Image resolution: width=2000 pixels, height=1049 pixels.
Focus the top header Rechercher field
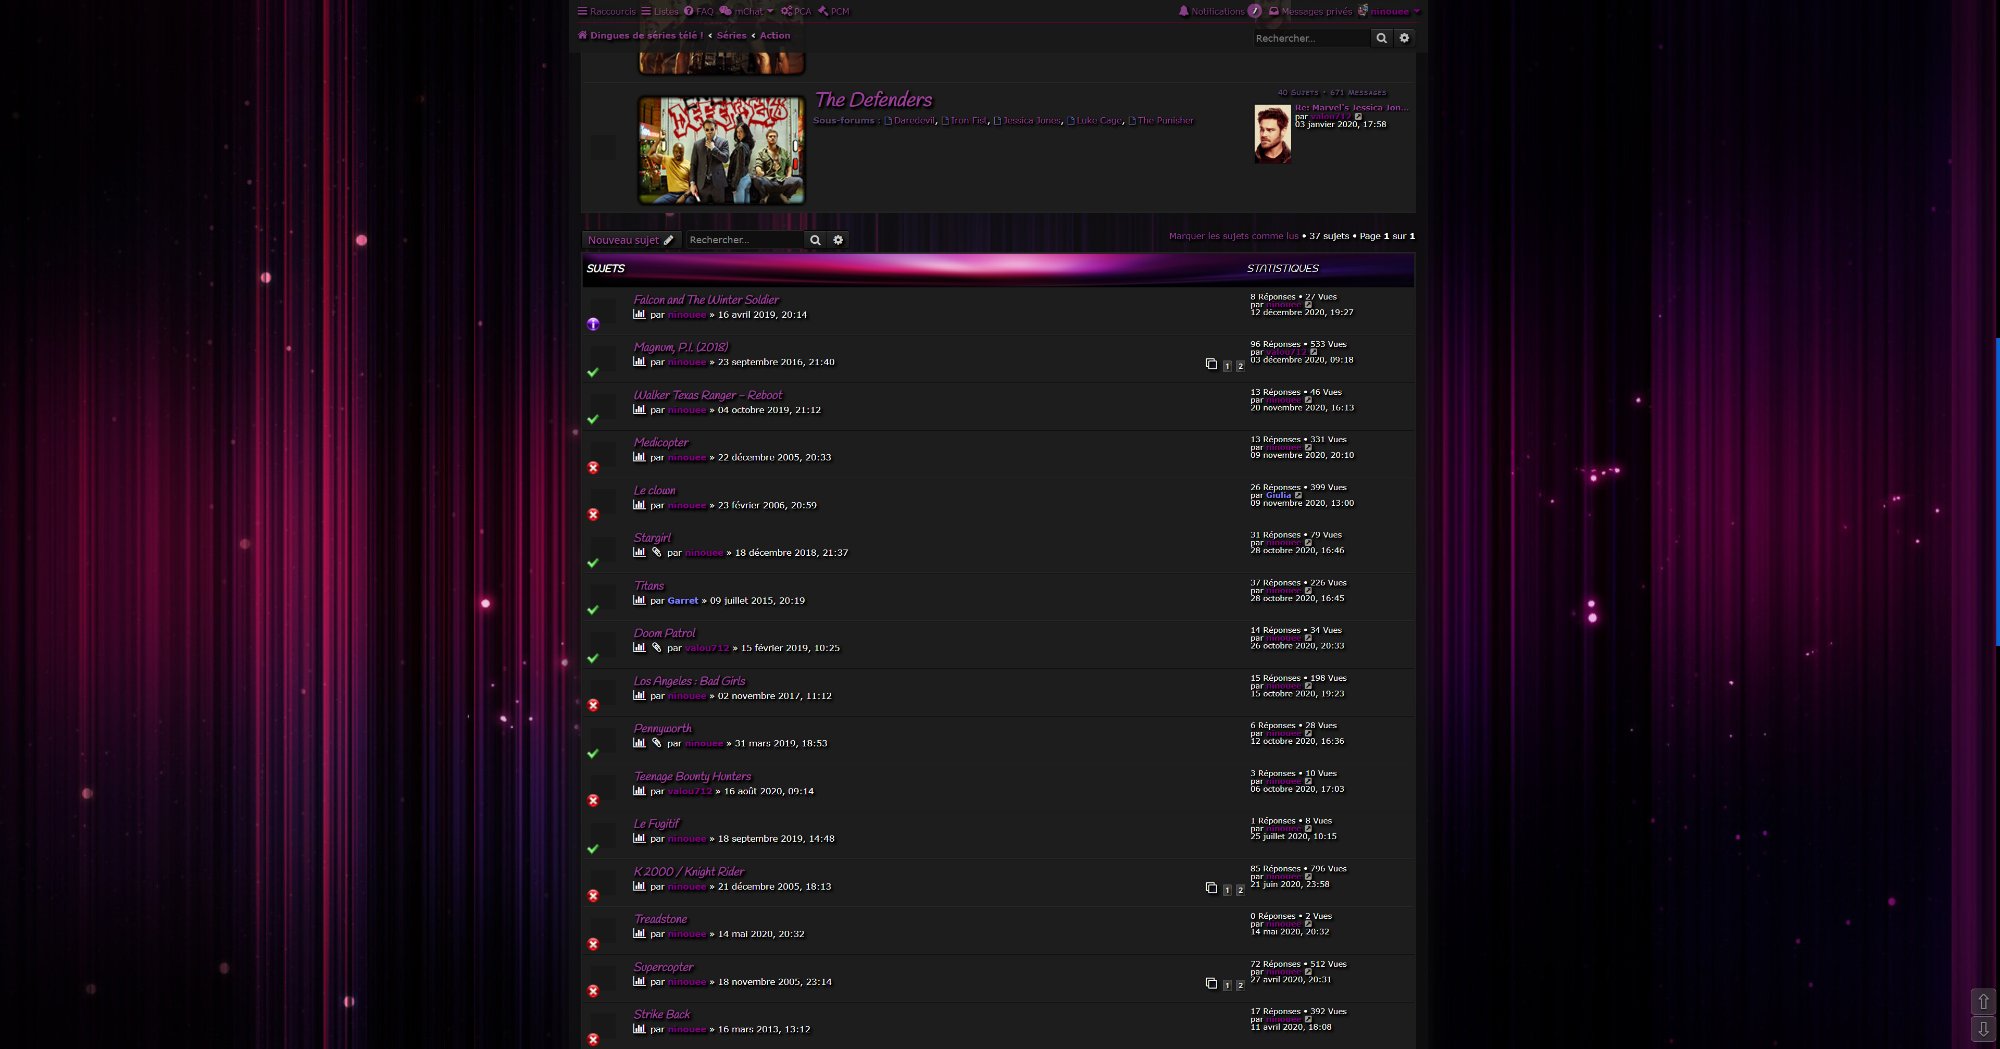(1311, 38)
